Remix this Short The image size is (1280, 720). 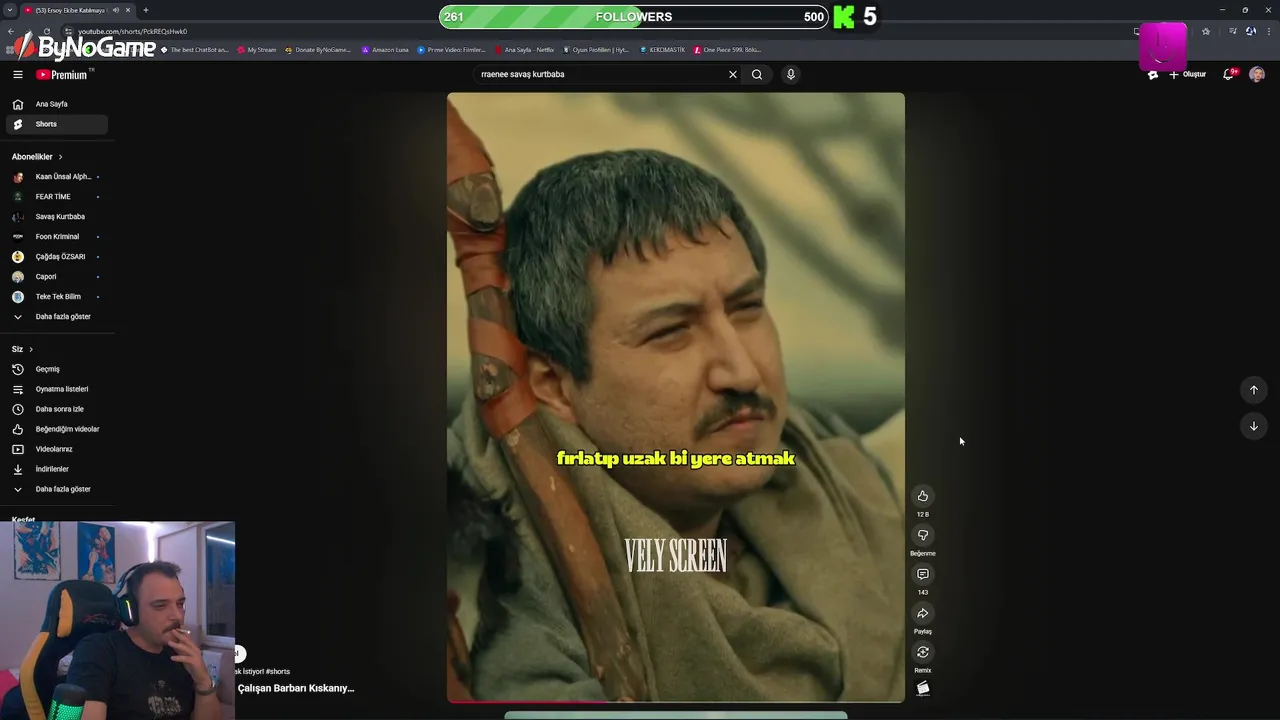point(923,652)
